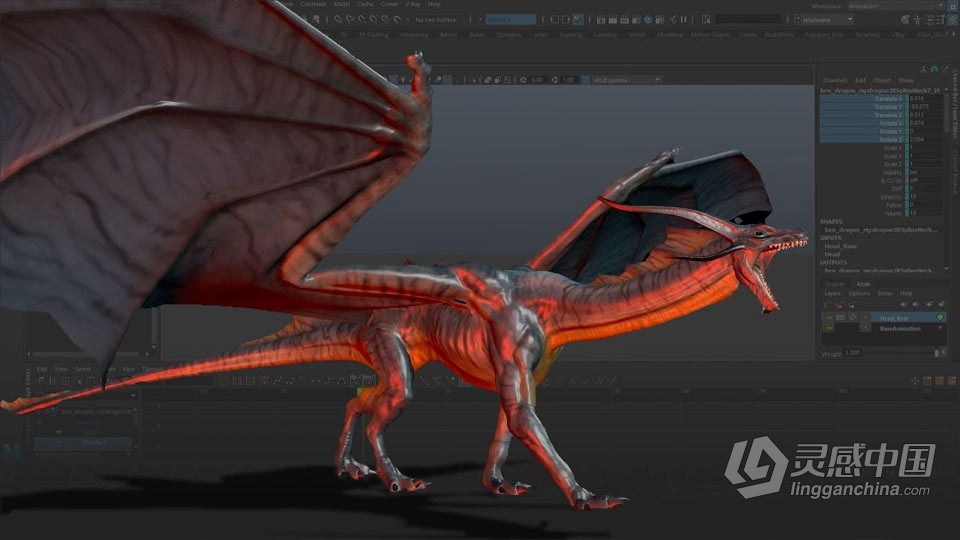Switch to the Modeling shelf tab
Viewport: 960px width, 540px height.
click(x=670, y=35)
